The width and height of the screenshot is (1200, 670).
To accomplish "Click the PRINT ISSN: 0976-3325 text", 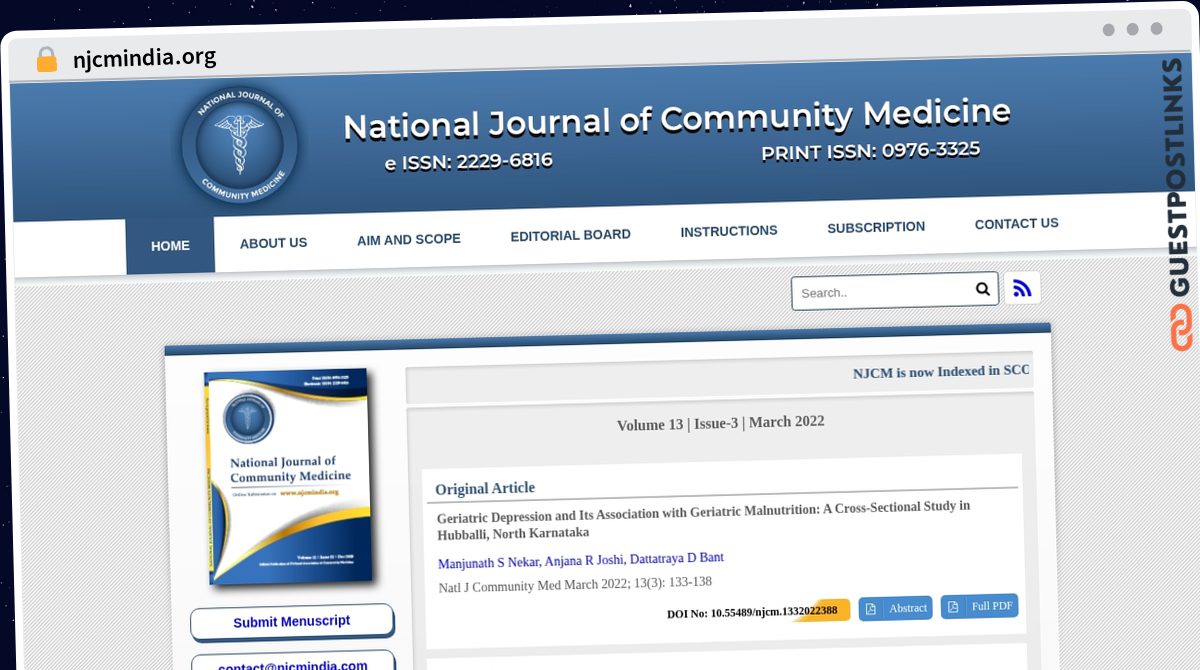I will tap(870, 151).
